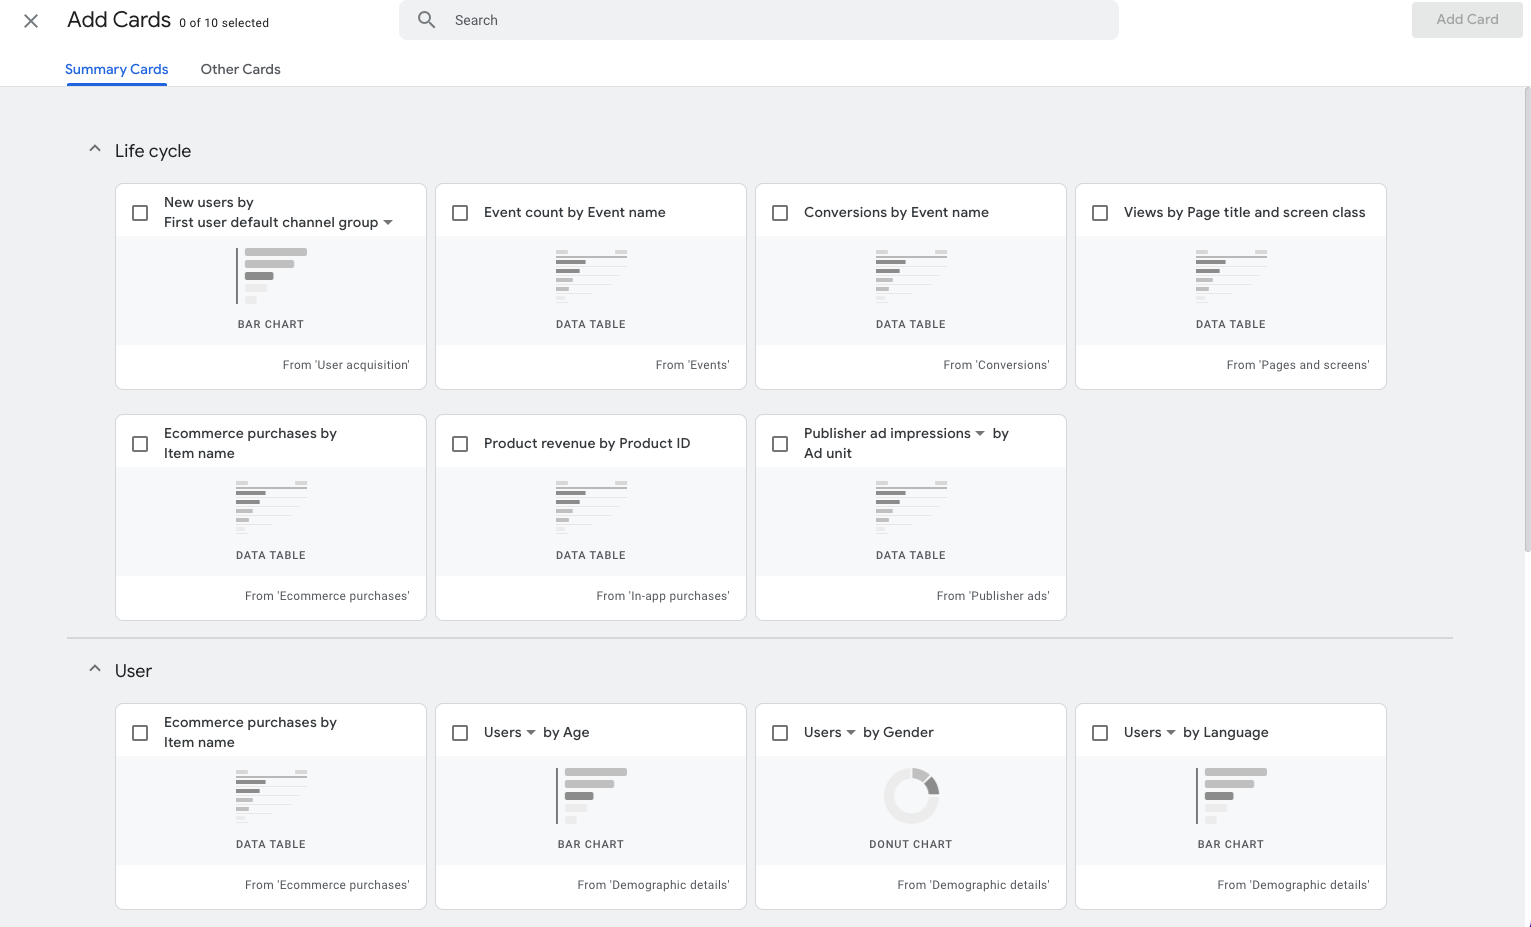Open First user default channel group dropdown
The height and width of the screenshot is (927, 1531).
coord(388,223)
